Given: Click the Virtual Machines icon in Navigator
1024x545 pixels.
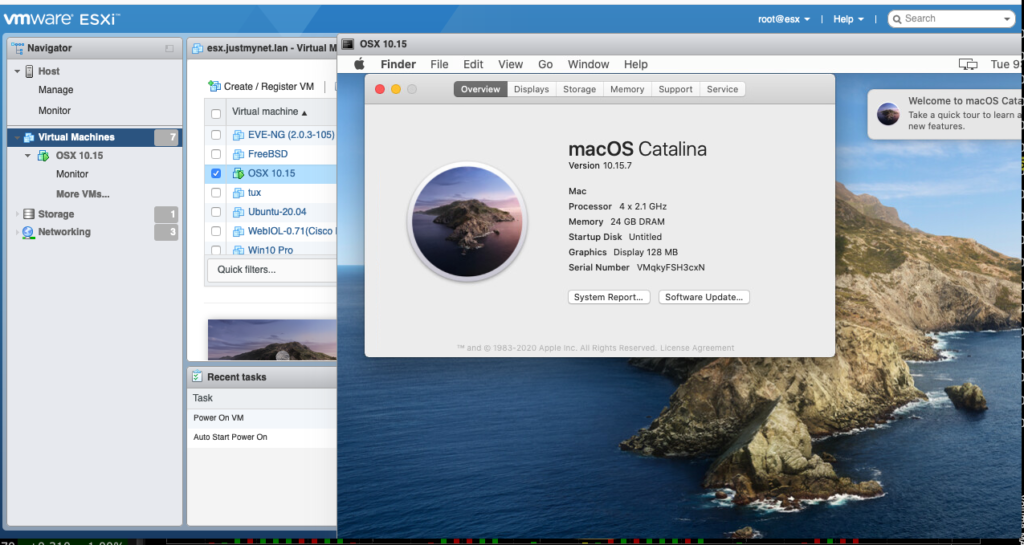Looking at the screenshot, I should tap(29, 137).
